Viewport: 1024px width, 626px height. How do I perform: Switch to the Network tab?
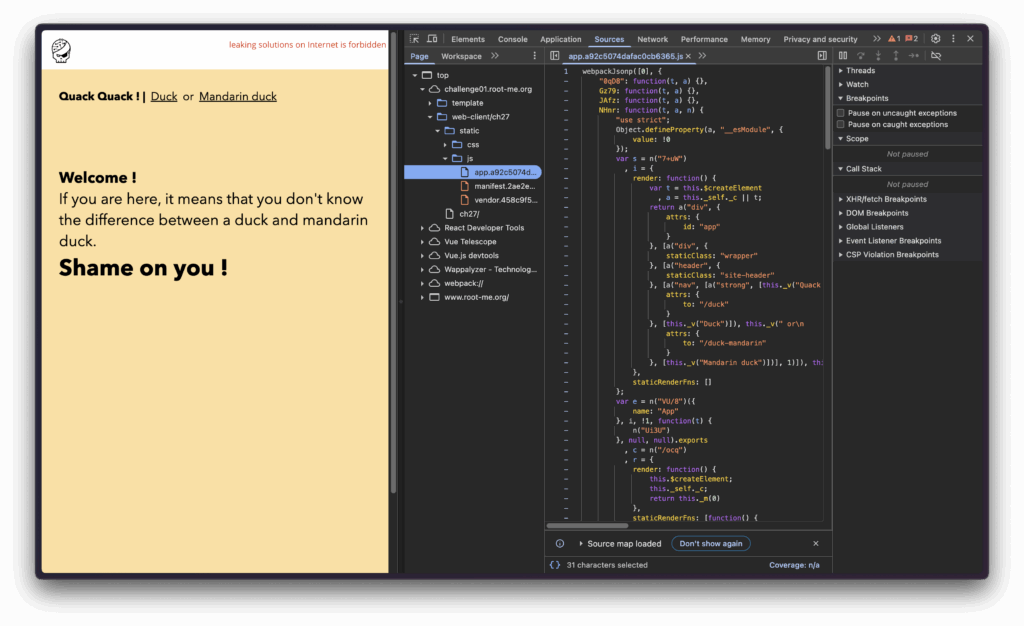coord(652,39)
